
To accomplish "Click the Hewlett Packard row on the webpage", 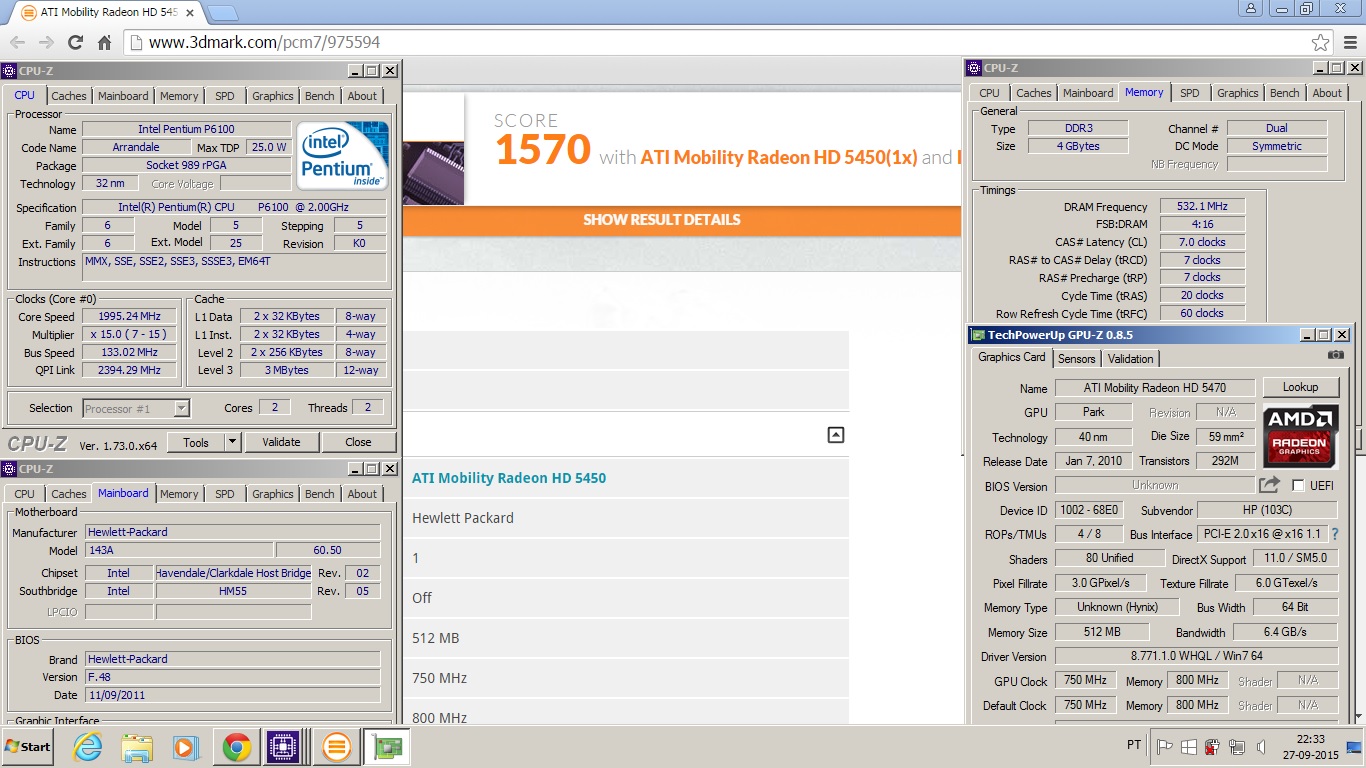I will pyautogui.click(x=626, y=518).
